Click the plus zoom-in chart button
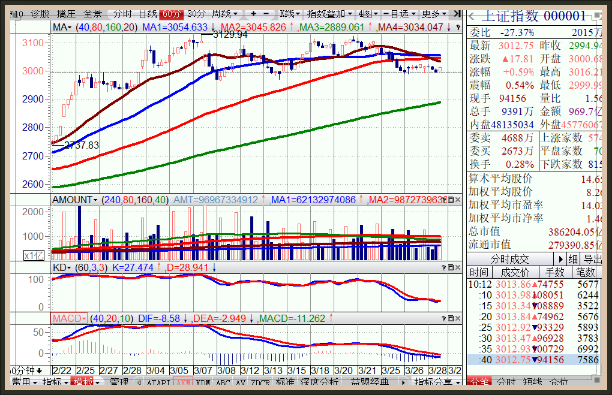 253,14
